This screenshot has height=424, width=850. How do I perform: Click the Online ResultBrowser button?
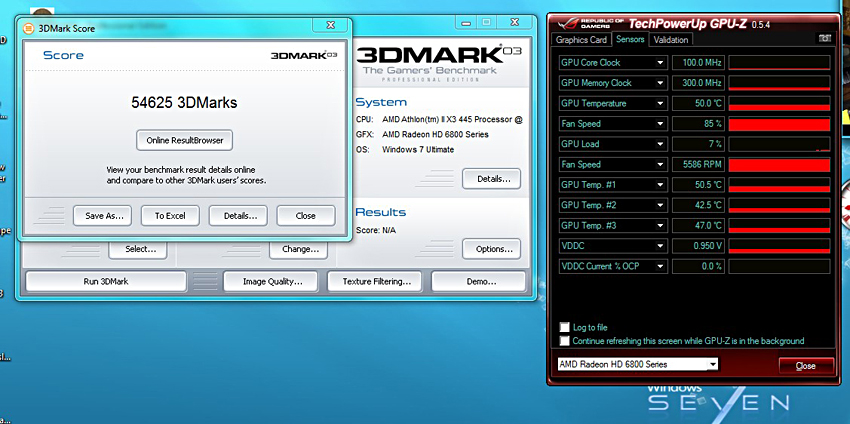pyautogui.click(x=184, y=140)
